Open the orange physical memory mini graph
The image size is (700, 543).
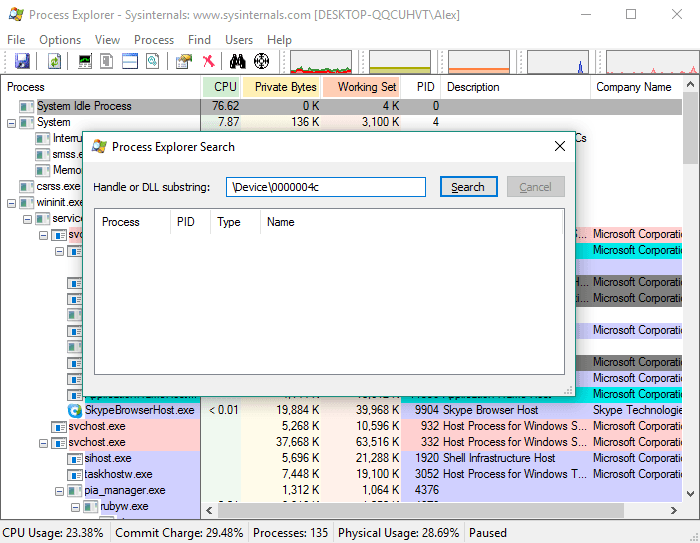pyautogui.click(x=479, y=62)
